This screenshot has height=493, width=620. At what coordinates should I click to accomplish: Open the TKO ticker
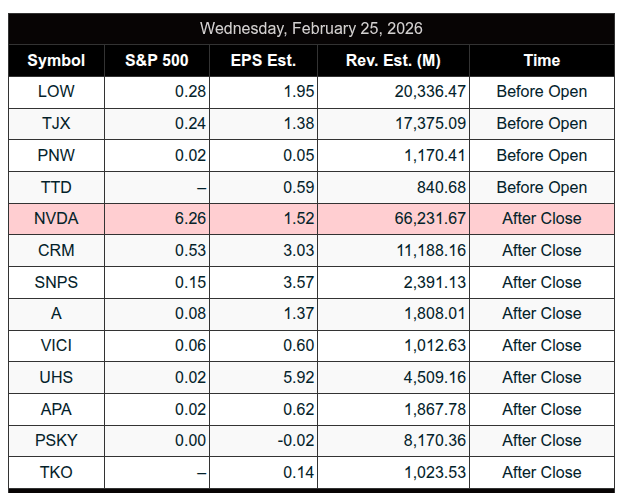(x=56, y=472)
